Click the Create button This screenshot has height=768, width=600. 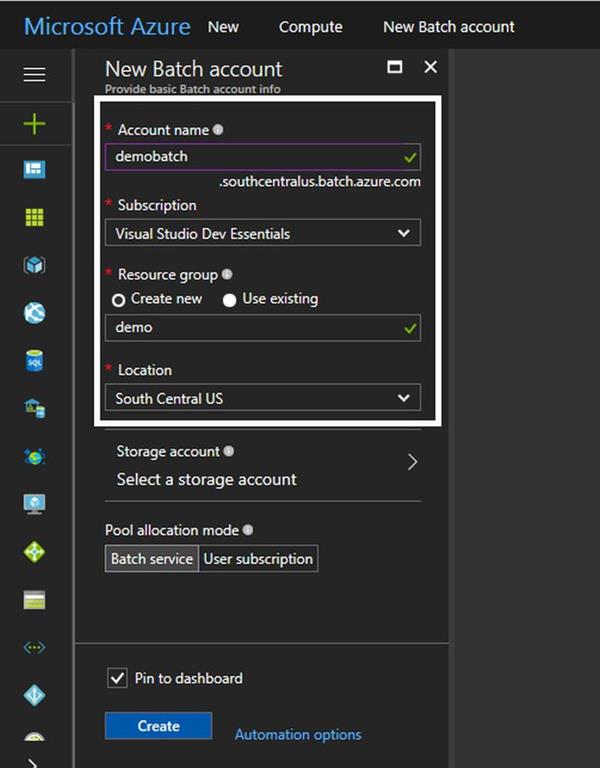pos(158,726)
